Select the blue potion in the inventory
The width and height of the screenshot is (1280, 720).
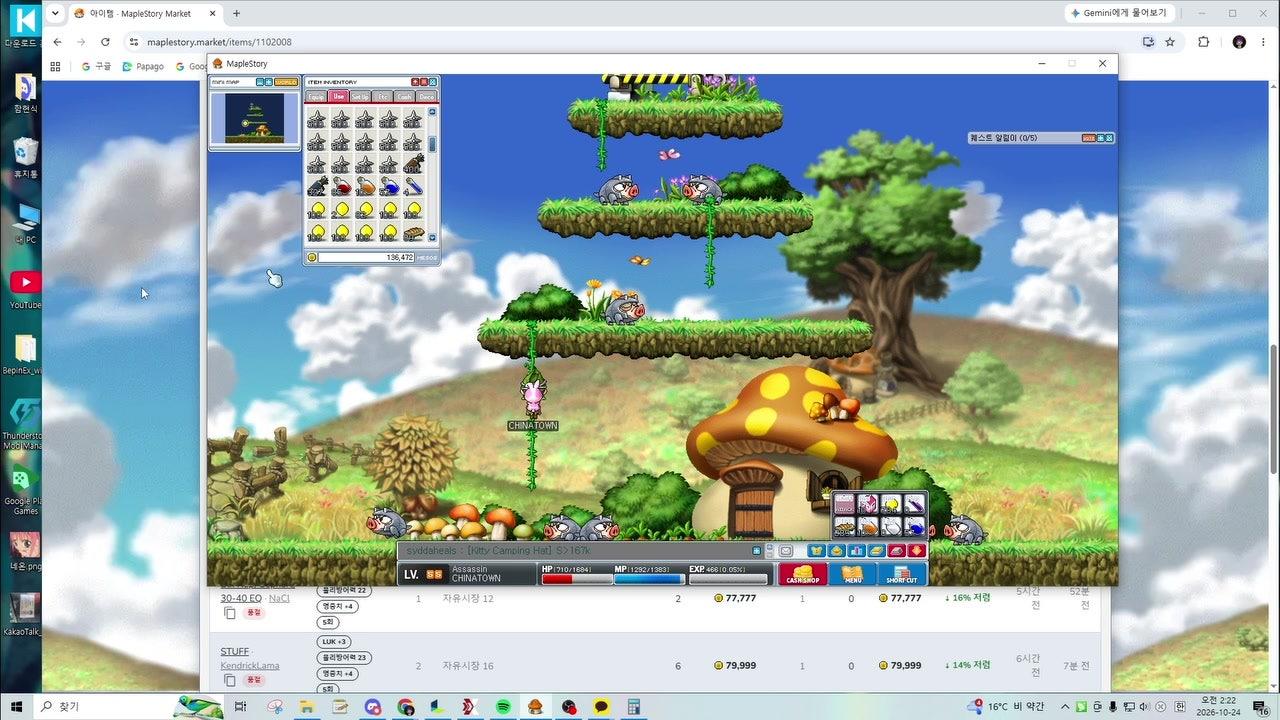coord(389,187)
